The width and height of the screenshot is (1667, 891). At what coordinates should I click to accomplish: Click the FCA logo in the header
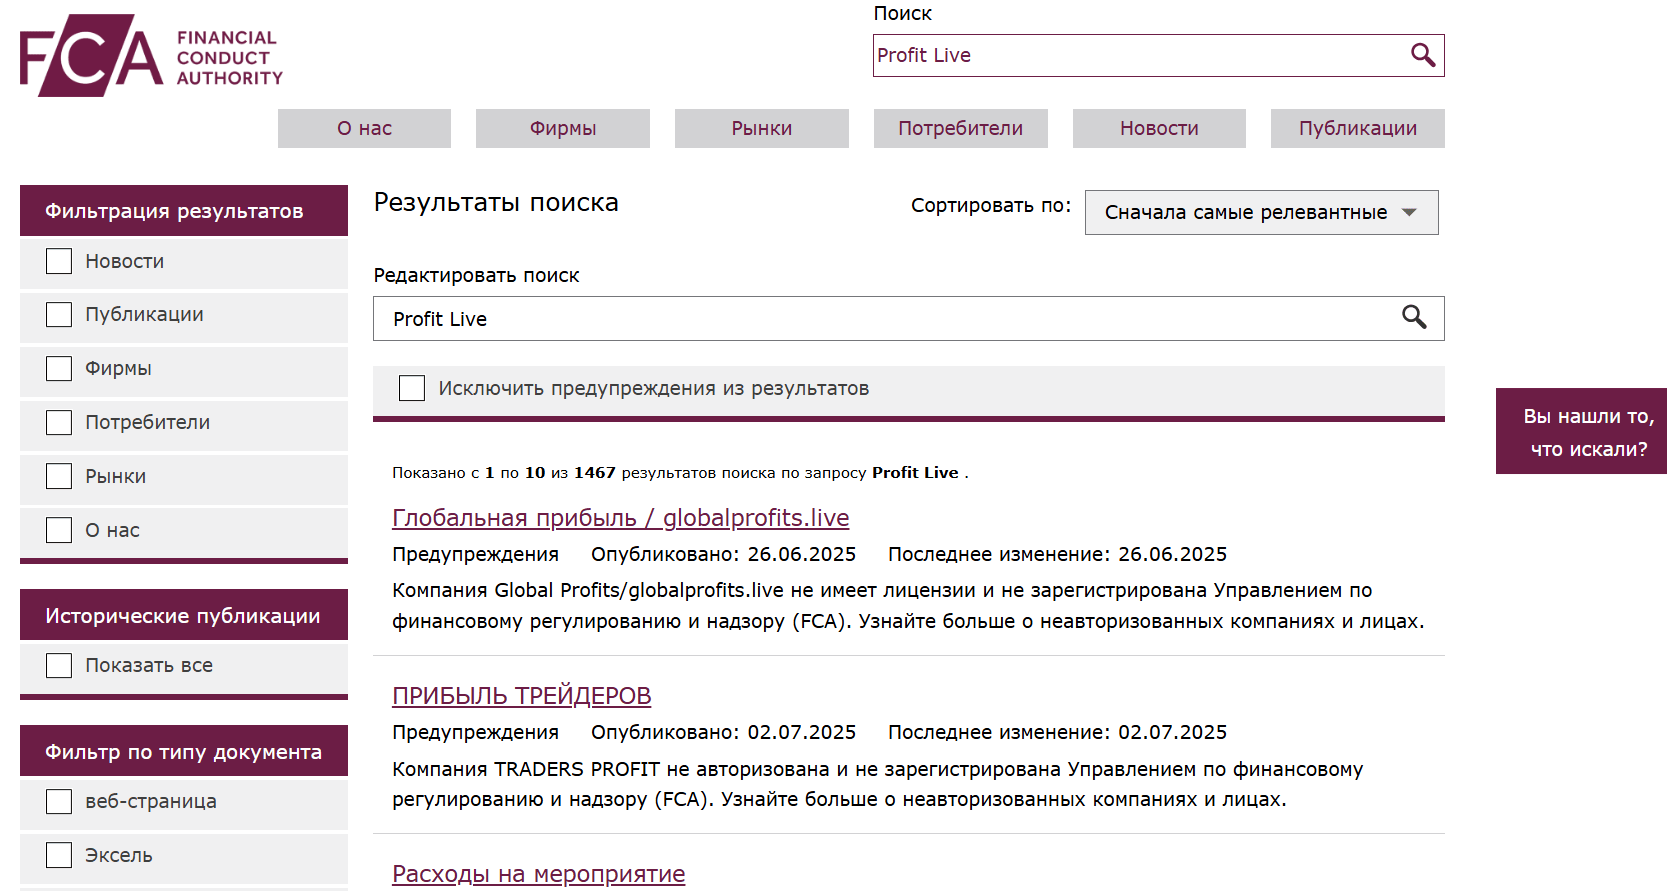point(150,56)
